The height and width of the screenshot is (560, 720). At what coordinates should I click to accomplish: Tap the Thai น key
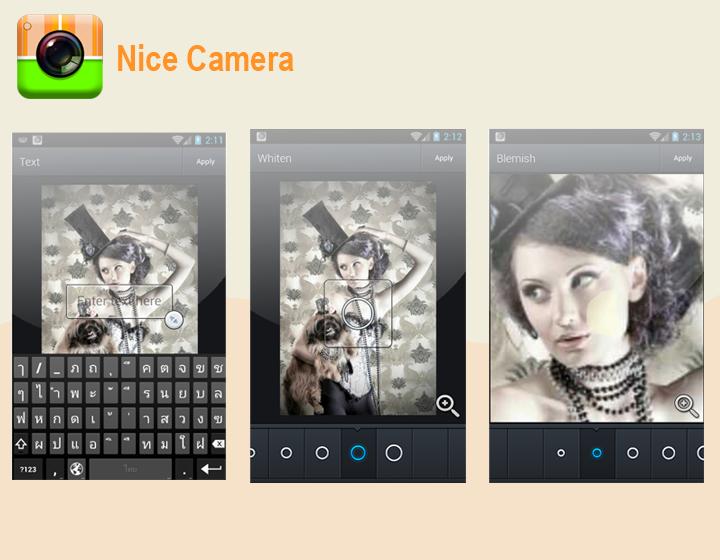pyautogui.click(x=164, y=393)
